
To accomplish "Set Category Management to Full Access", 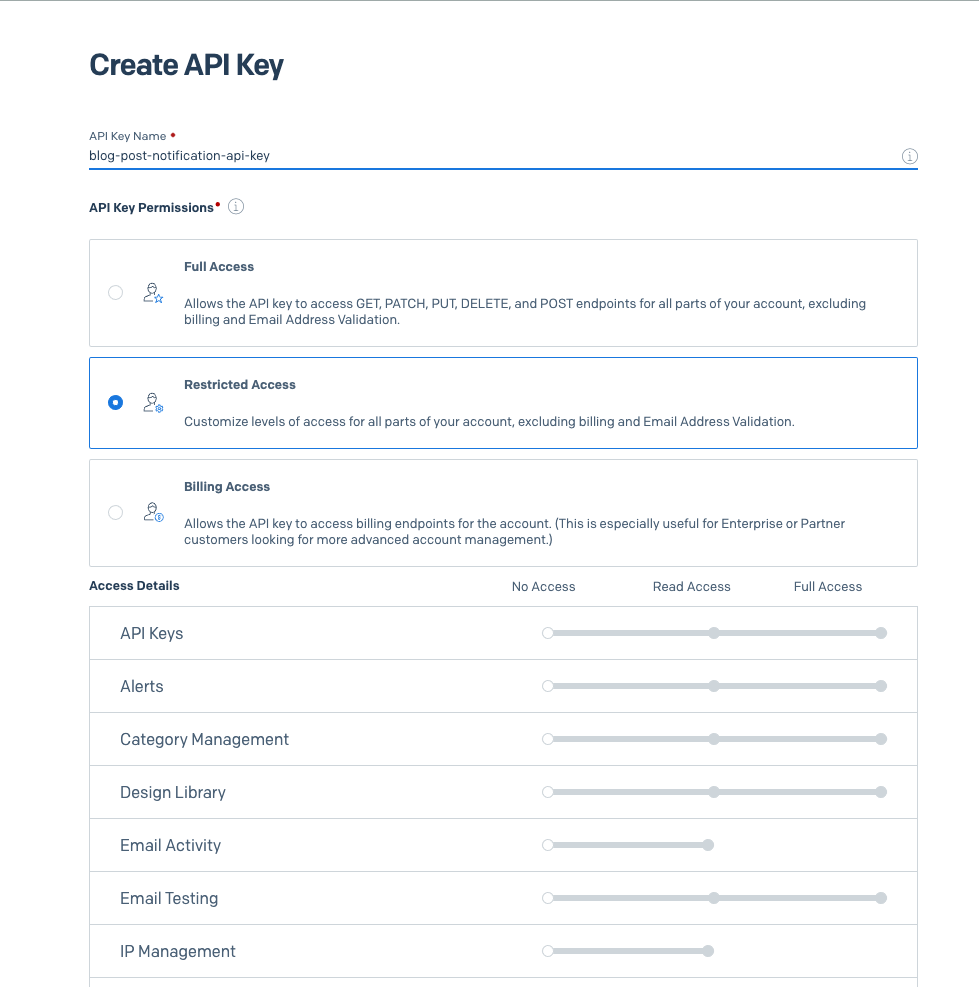I will pos(881,739).
